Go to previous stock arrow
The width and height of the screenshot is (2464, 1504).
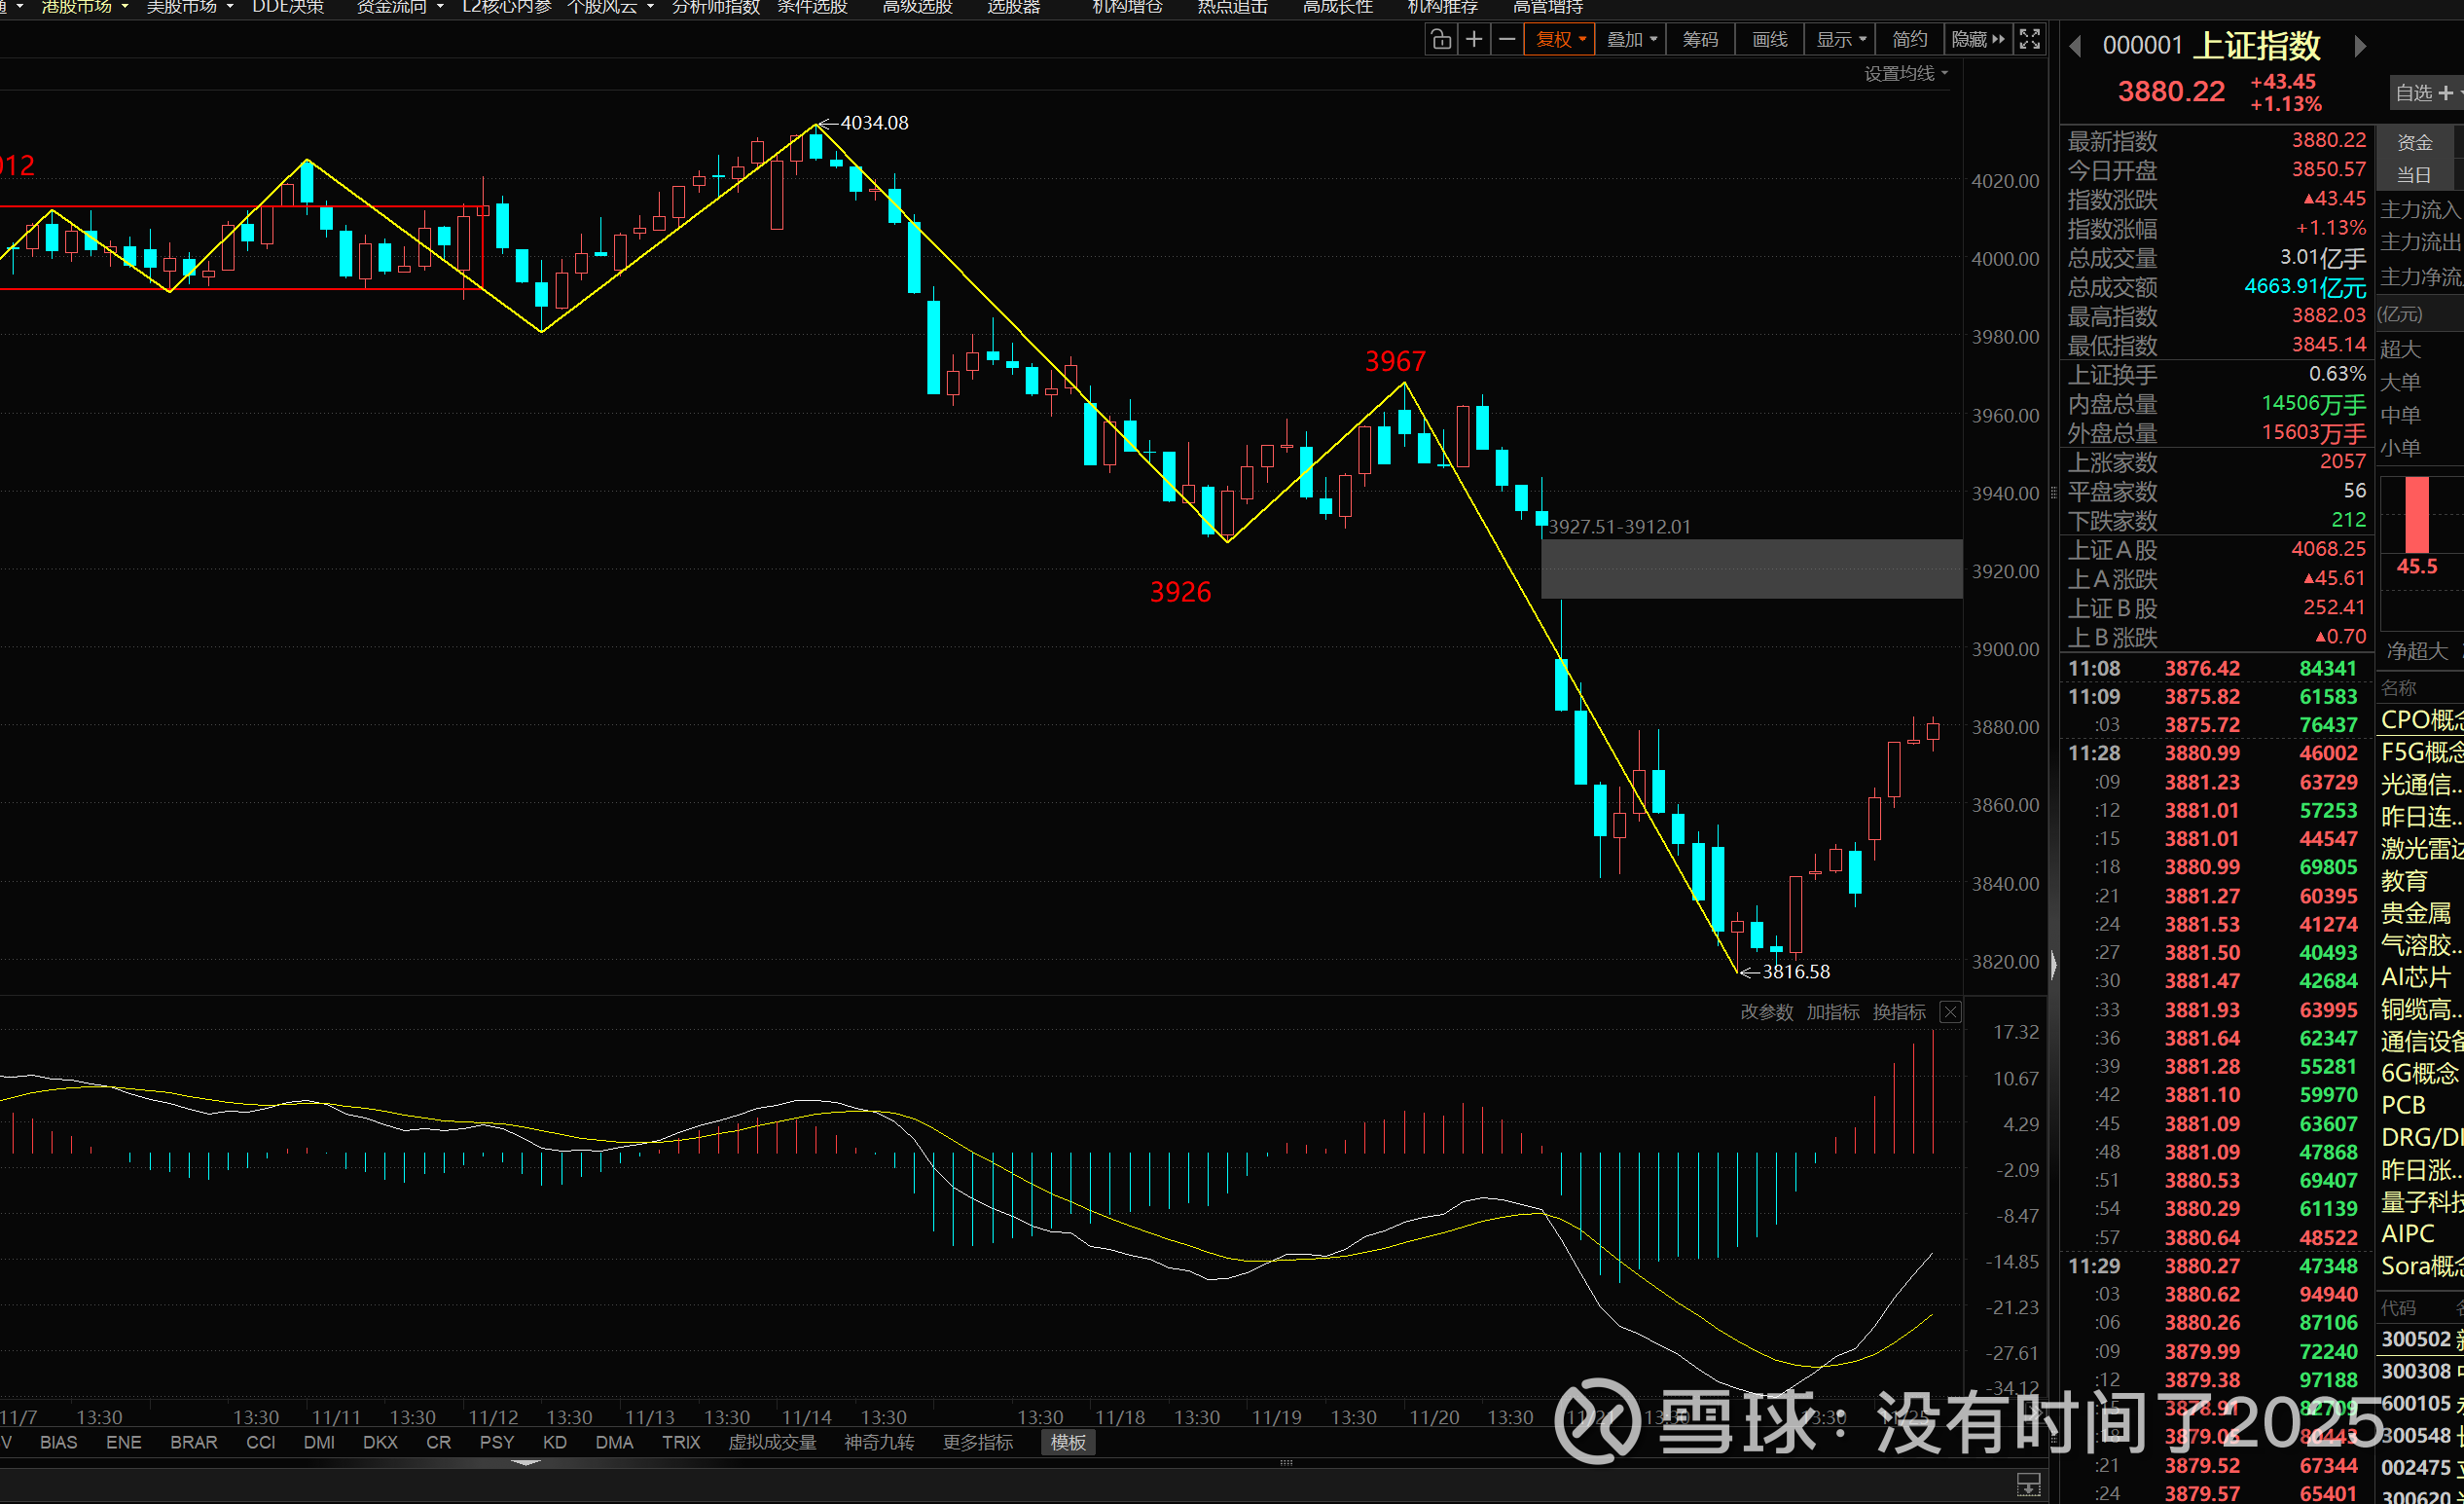click(x=2076, y=46)
